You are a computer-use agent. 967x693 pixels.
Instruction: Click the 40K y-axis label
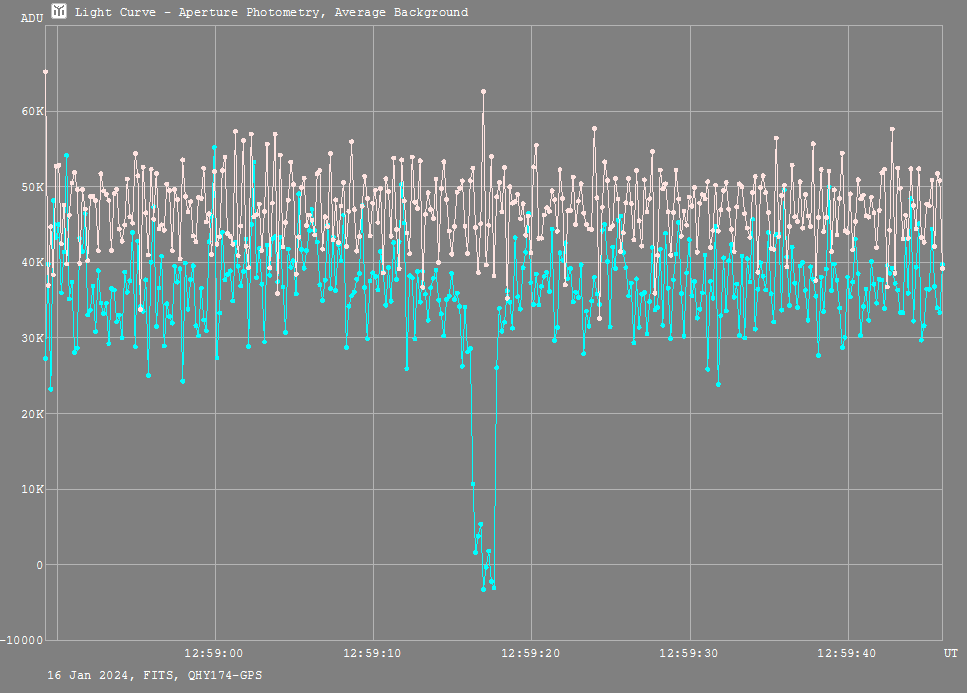coord(33,263)
